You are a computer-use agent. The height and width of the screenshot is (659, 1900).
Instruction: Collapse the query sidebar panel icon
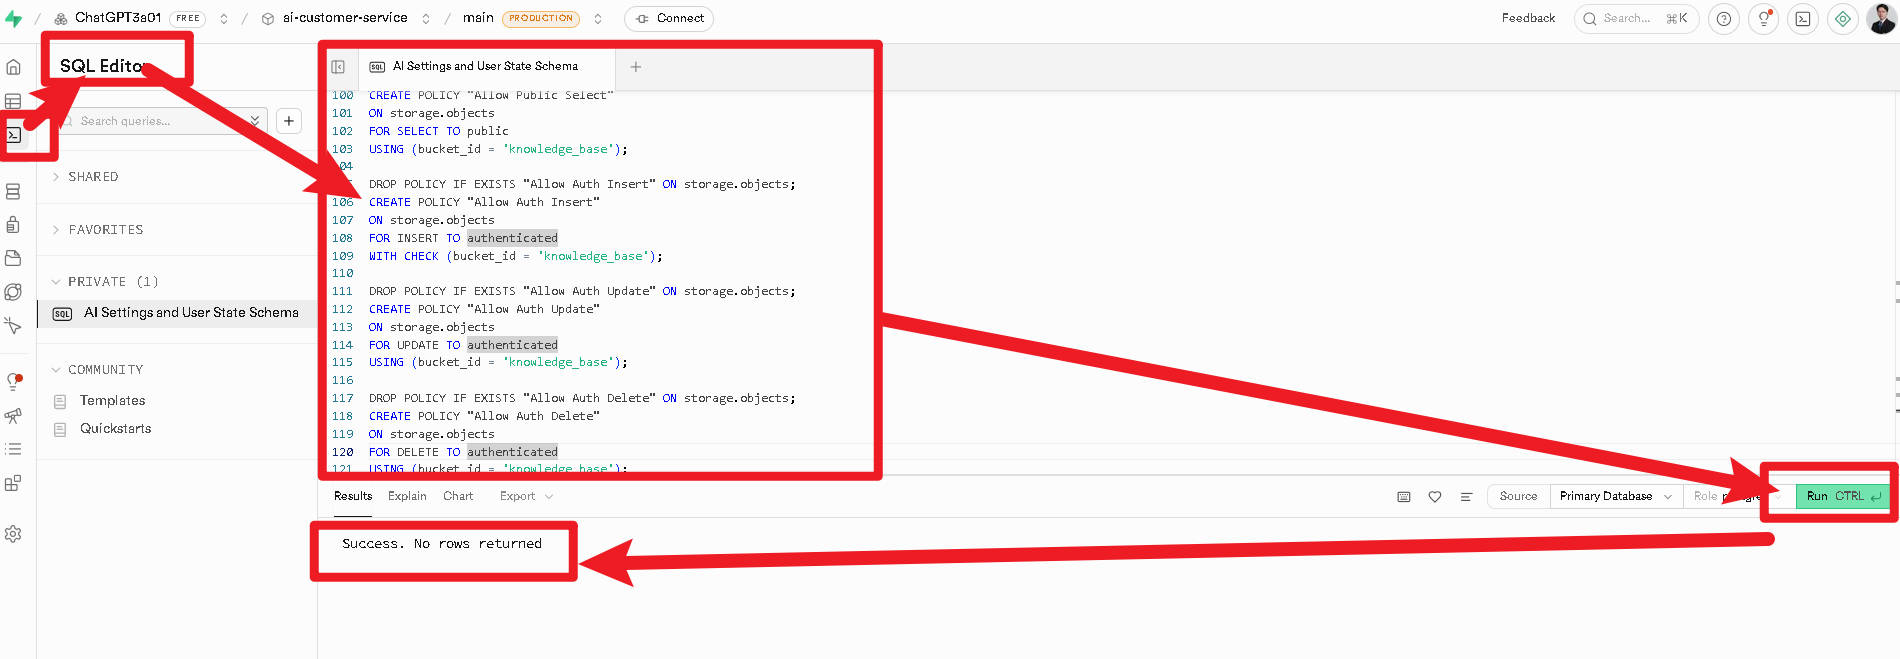click(338, 67)
